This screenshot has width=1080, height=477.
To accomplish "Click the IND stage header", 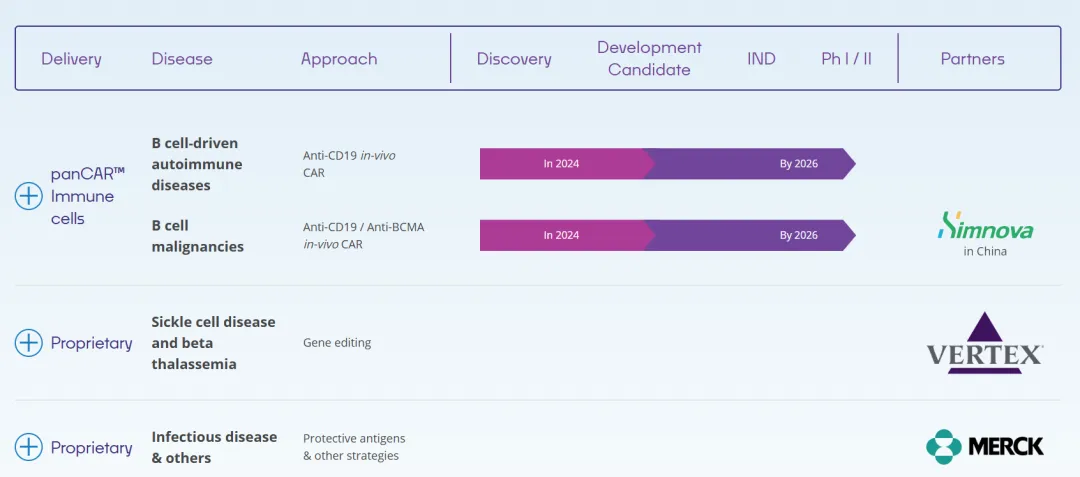I will [x=761, y=59].
